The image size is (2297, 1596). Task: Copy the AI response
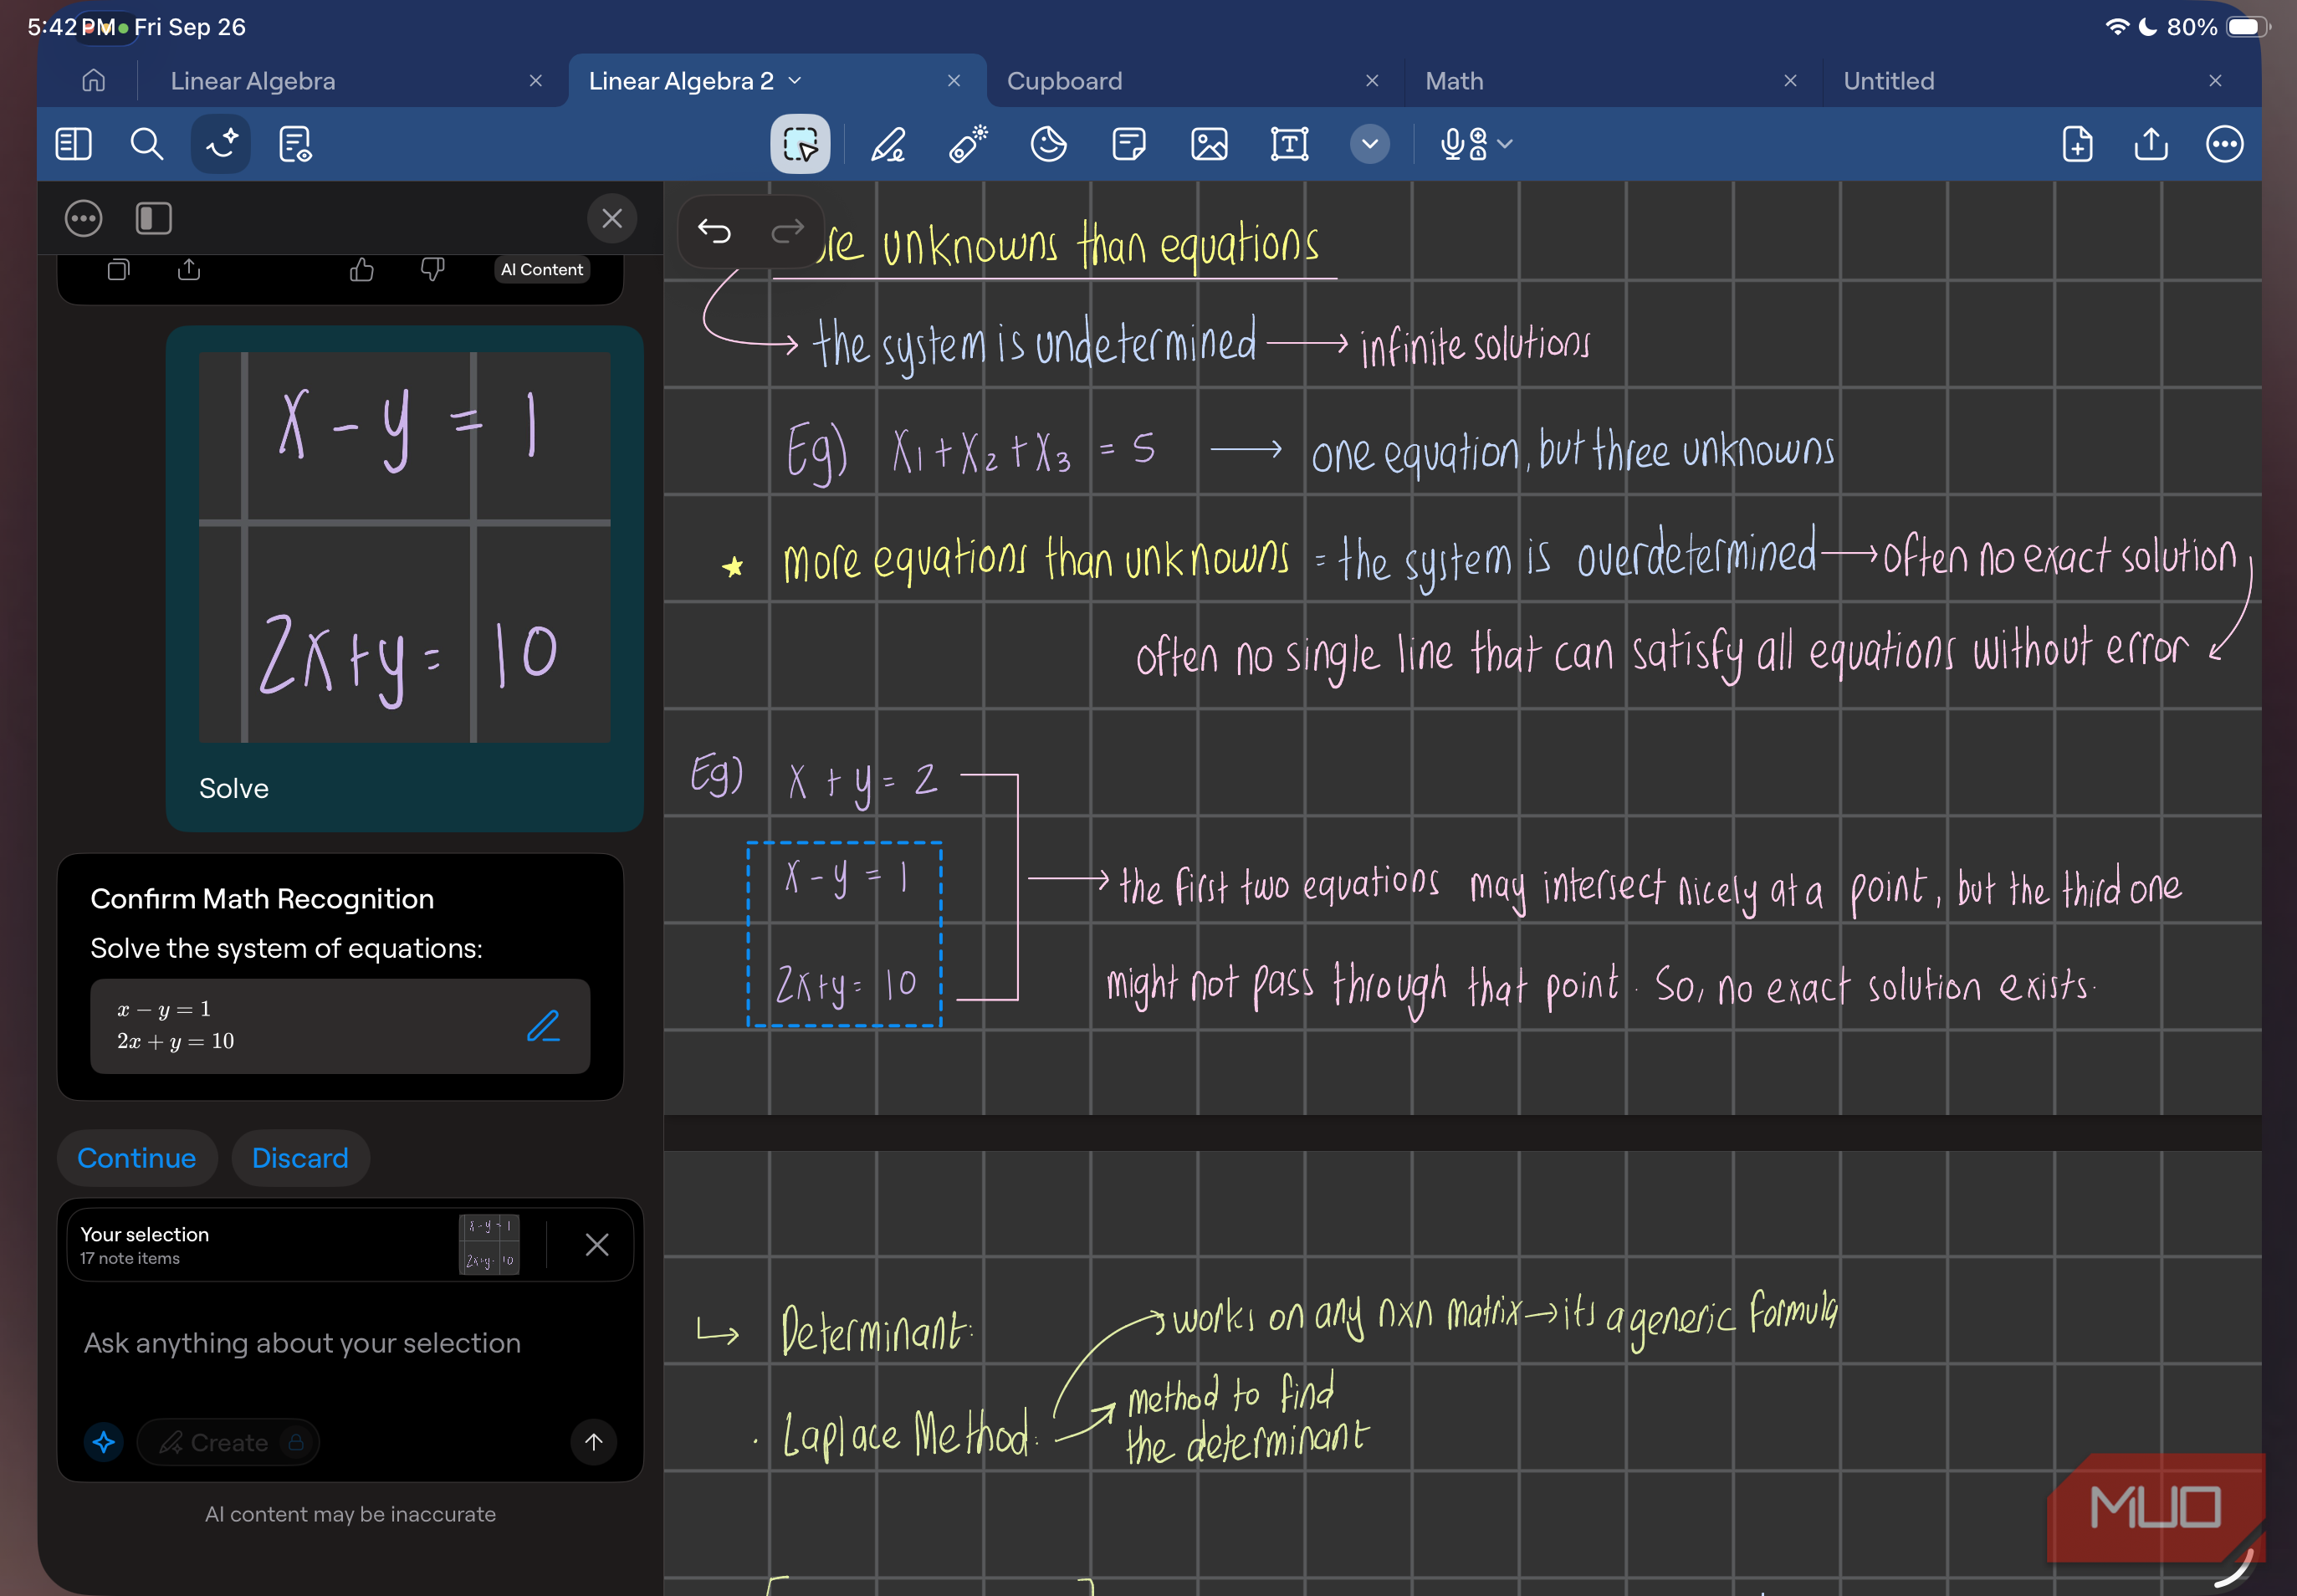pos(118,269)
